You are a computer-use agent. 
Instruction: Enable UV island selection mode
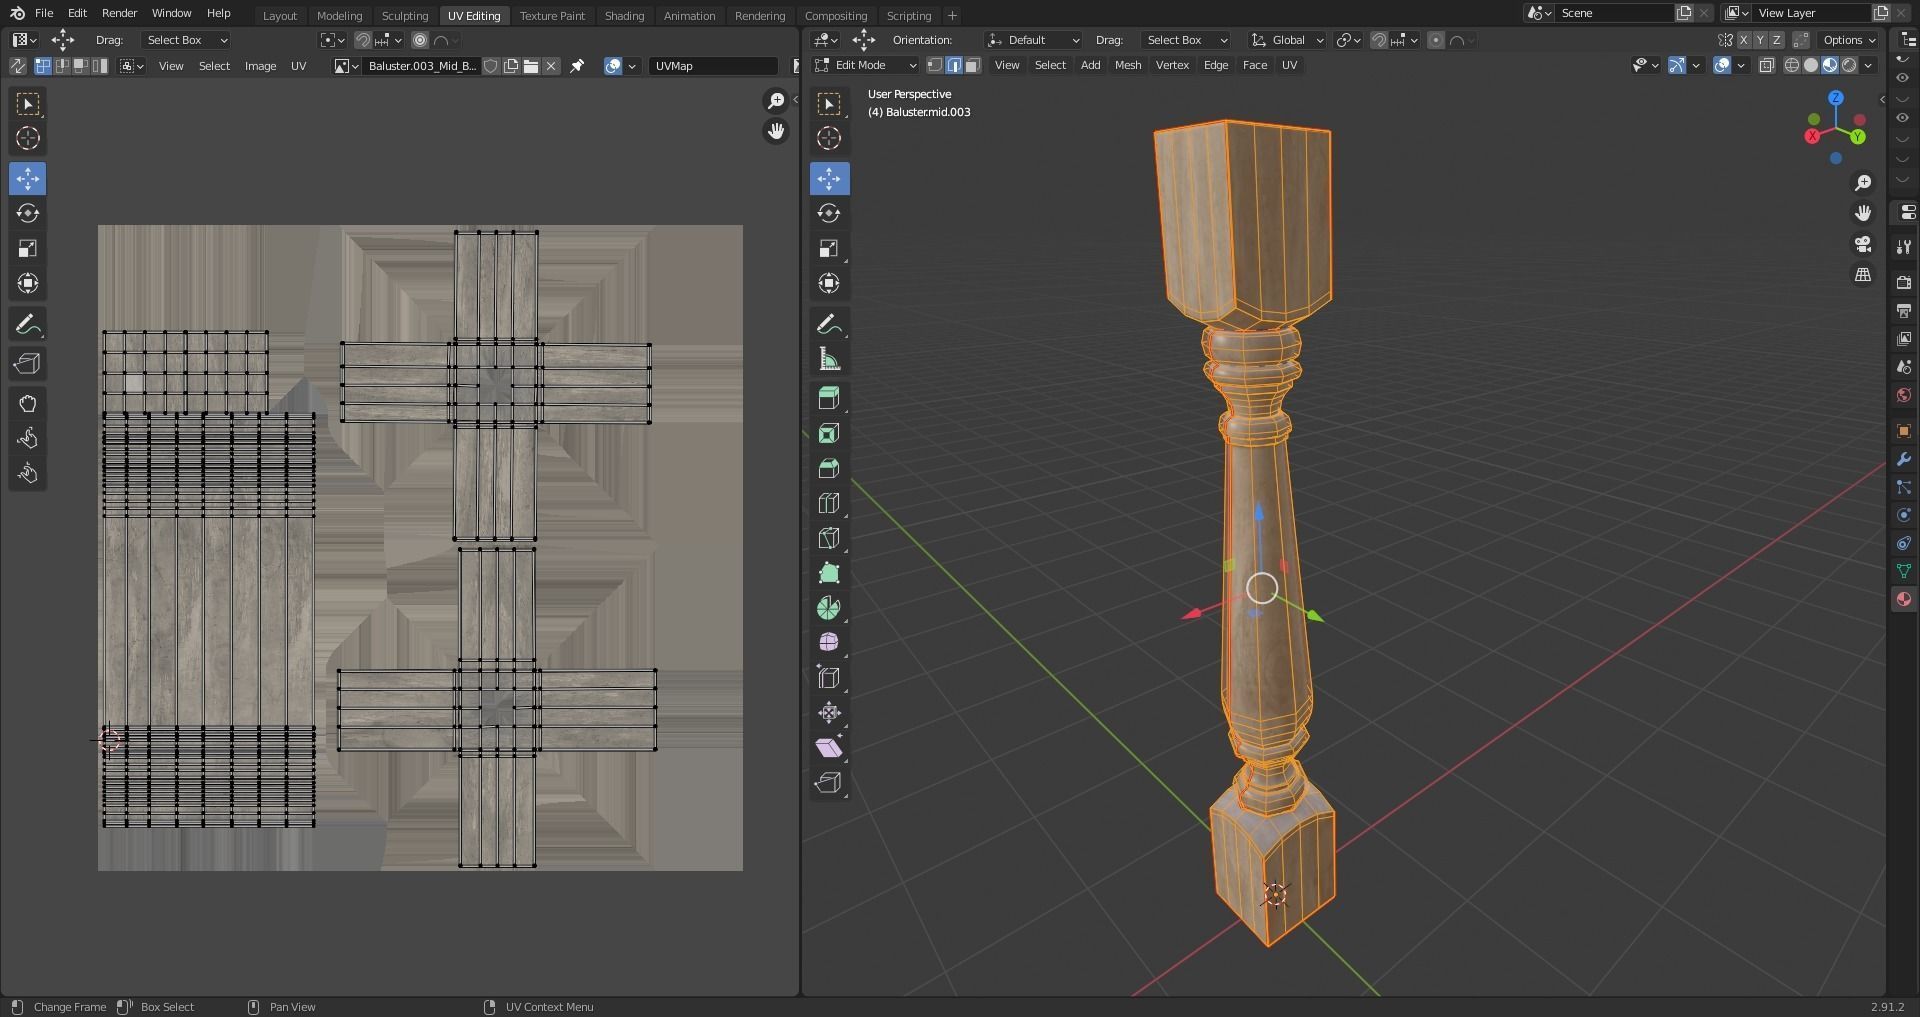pos(100,66)
